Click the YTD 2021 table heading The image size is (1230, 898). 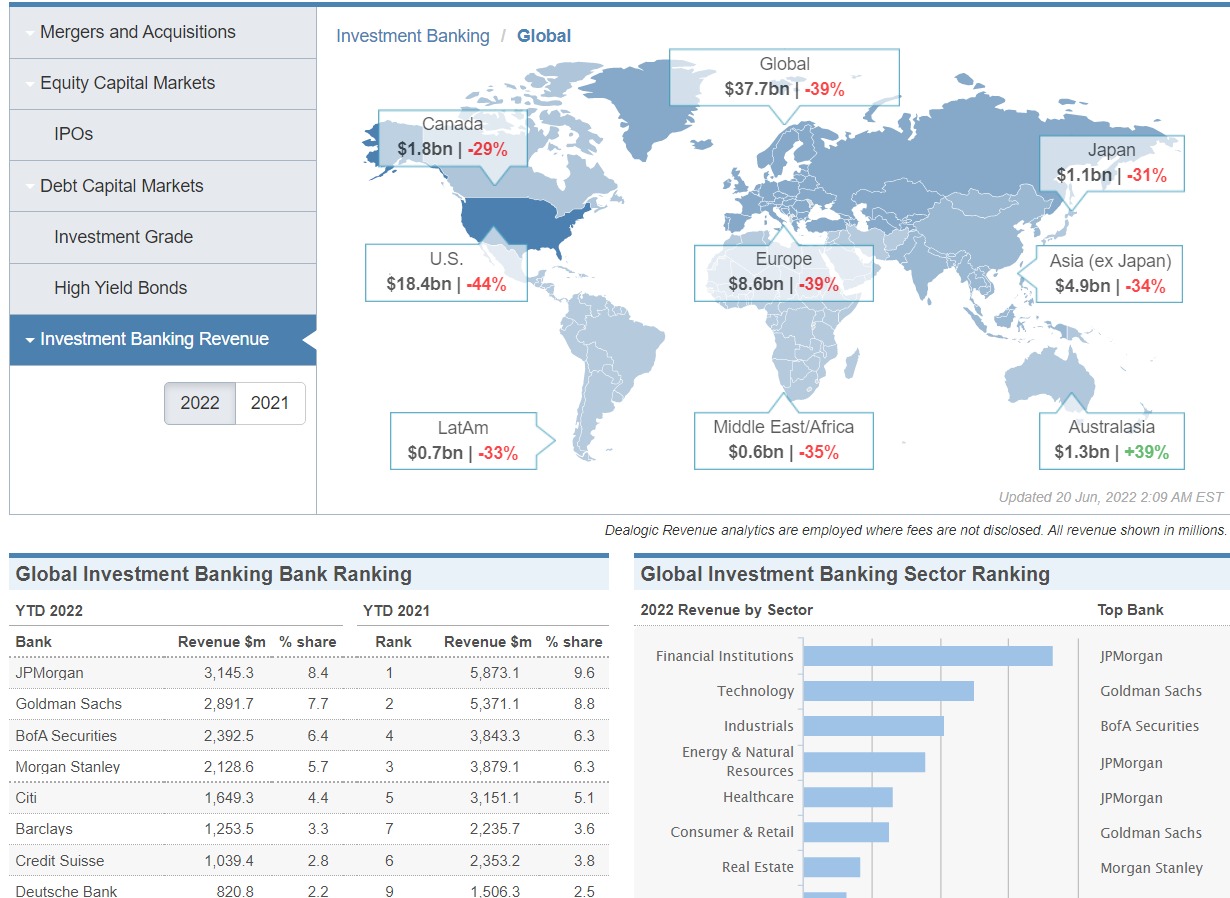click(x=396, y=611)
